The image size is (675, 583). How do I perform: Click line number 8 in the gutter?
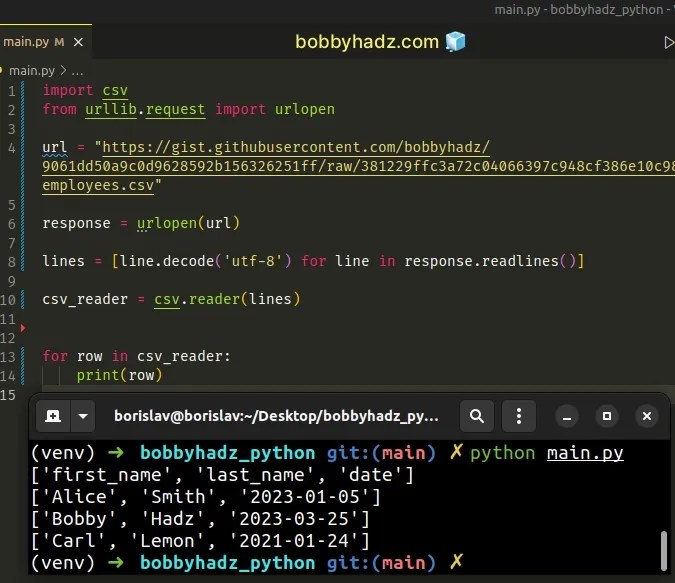click(x=12, y=262)
